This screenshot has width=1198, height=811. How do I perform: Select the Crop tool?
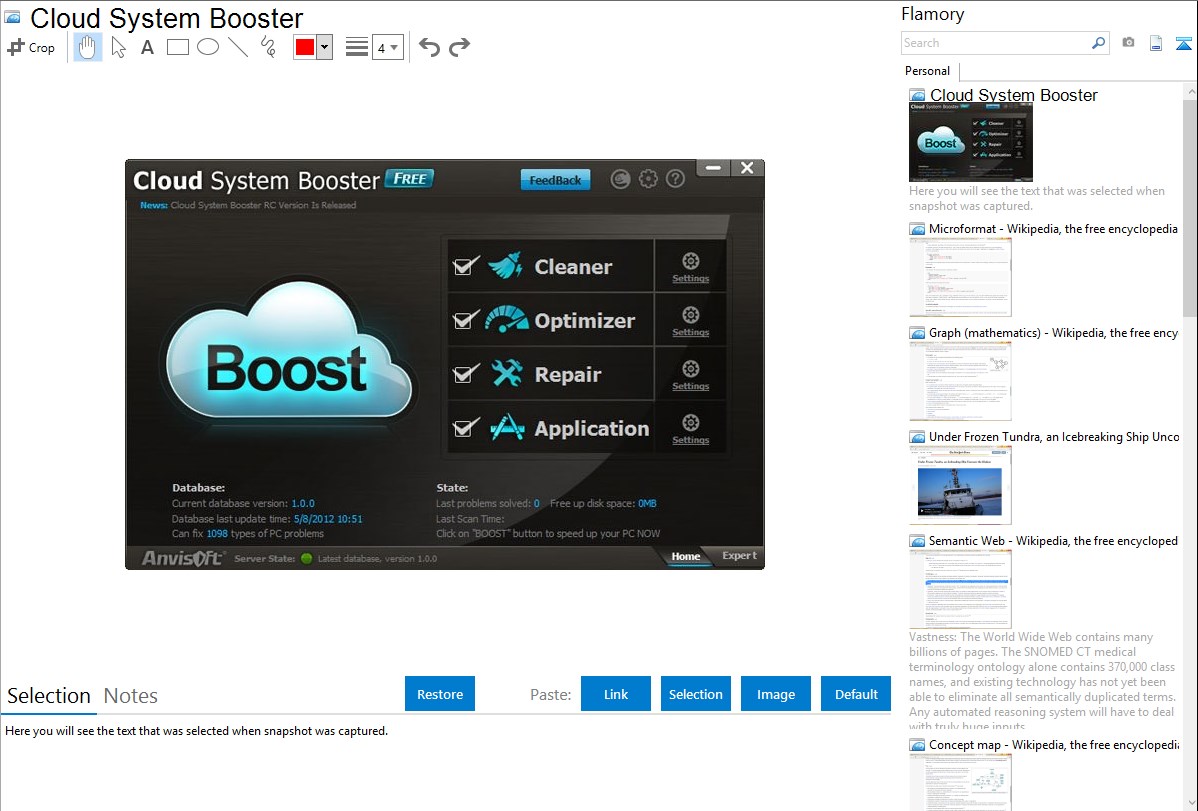point(31,47)
